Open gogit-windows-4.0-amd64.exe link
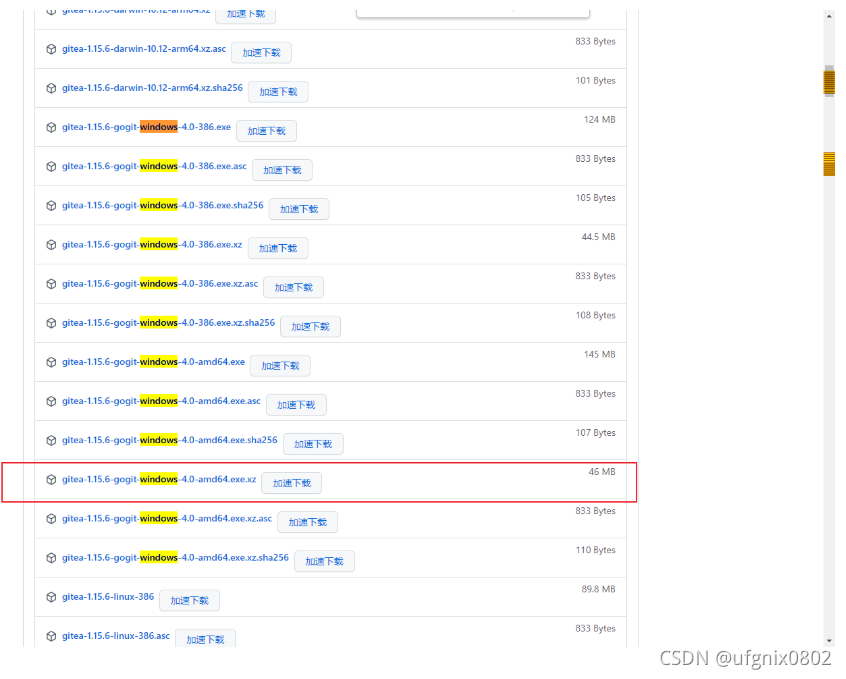 point(153,362)
